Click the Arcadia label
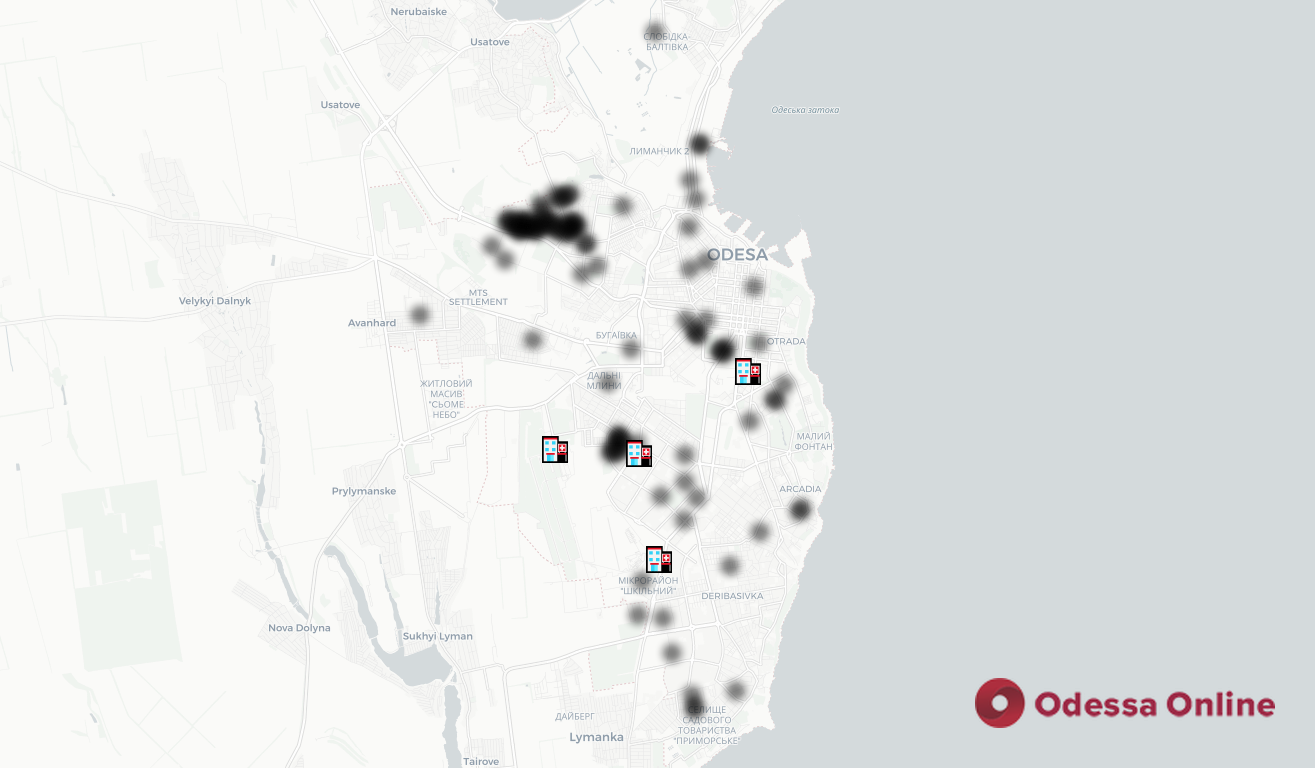This screenshot has width=1315, height=768. (x=800, y=489)
